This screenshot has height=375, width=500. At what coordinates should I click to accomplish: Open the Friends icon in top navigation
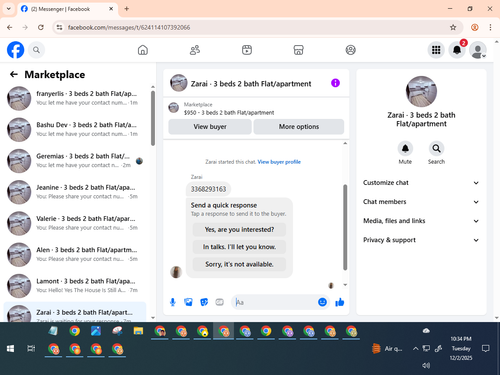tap(195, 50)
